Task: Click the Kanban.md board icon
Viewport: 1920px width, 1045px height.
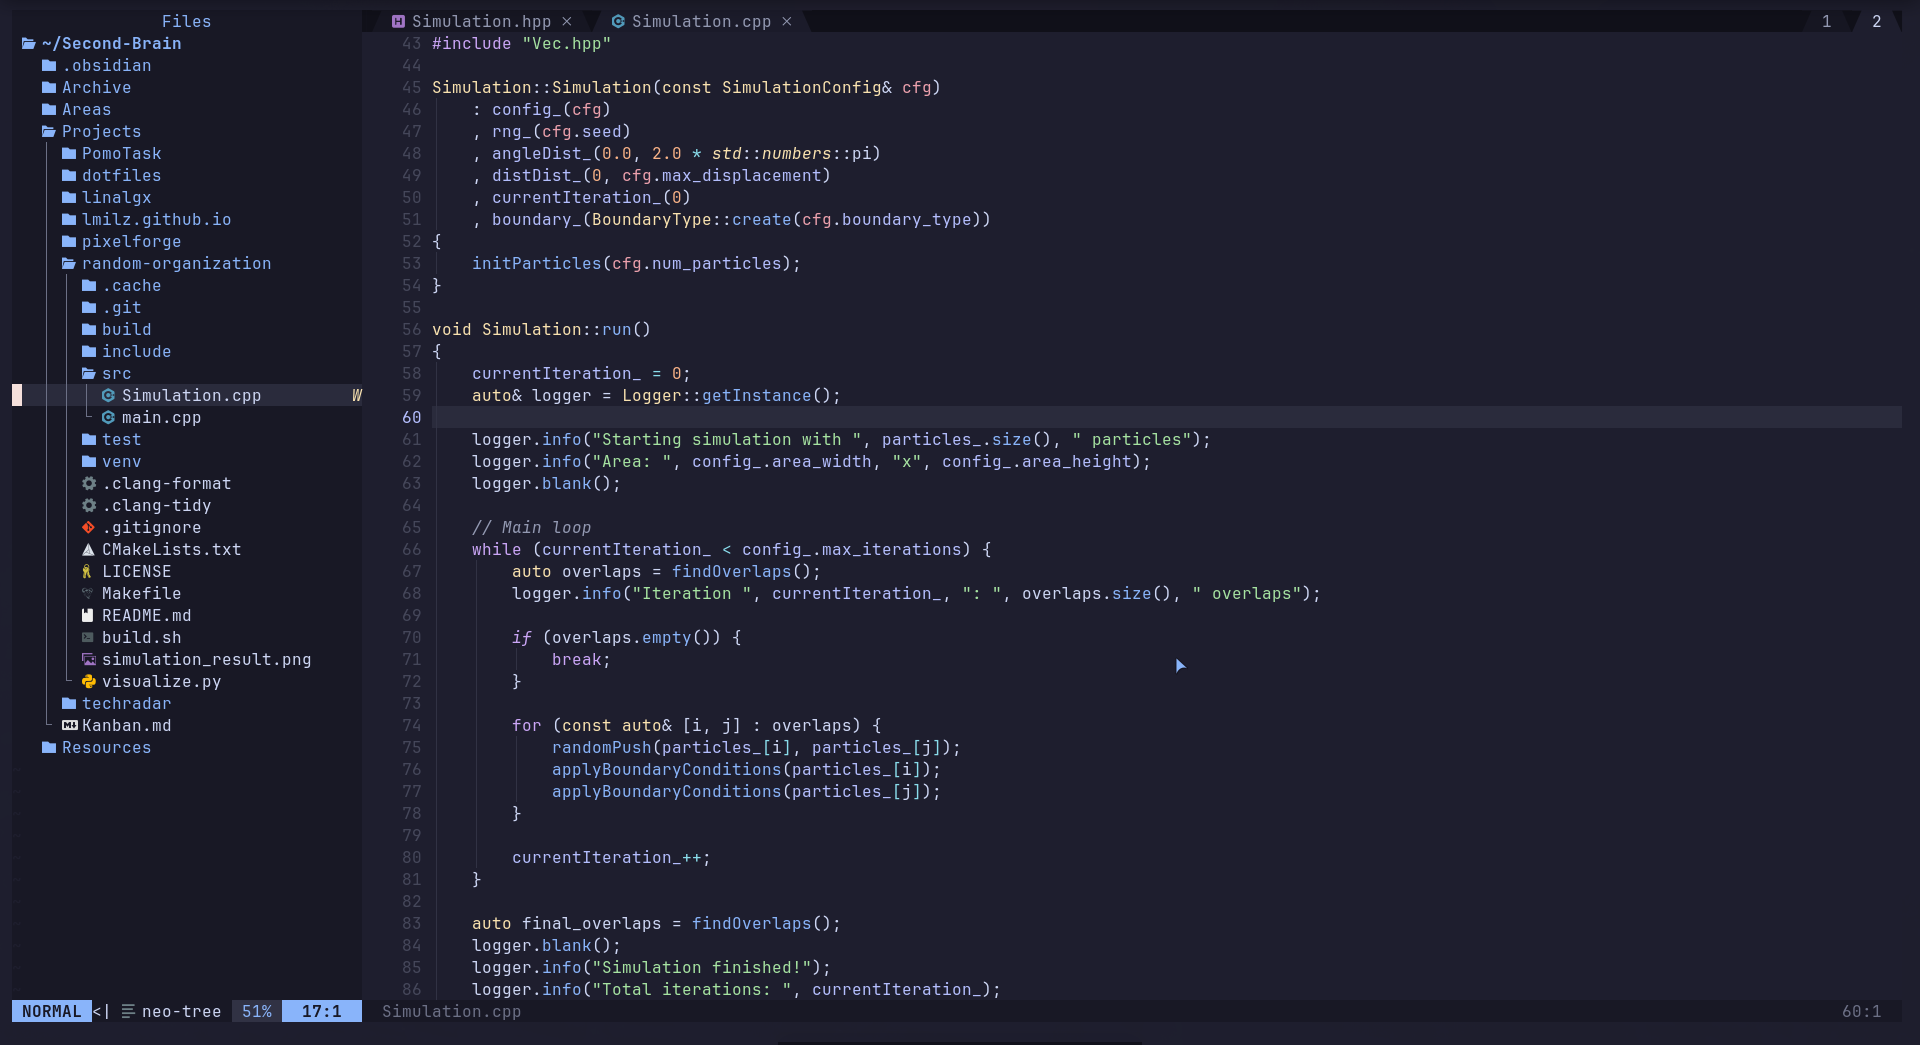Action: [69, 726]
